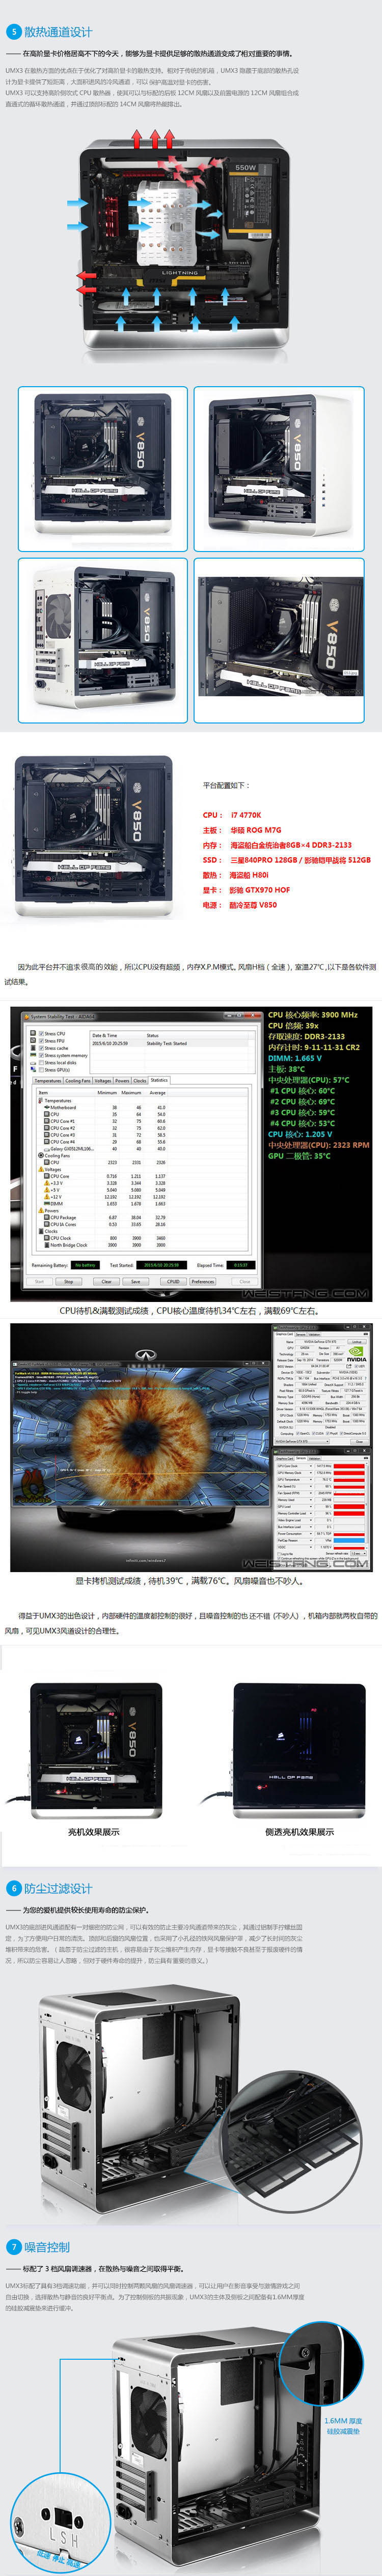382x2576 pixels.
Task: Click the Lookup button in GPU-Z
Action: coord(356,1342)
